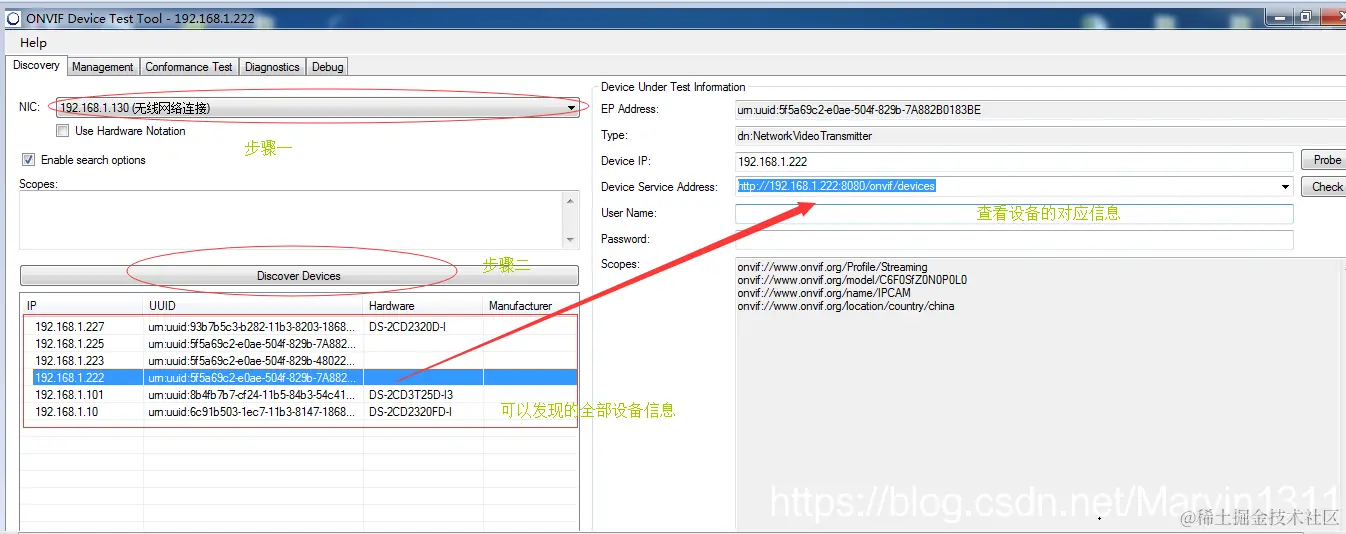Click the Password input field
Image resolution: width=1346 pixels, height=534 pixels.
1014,239
